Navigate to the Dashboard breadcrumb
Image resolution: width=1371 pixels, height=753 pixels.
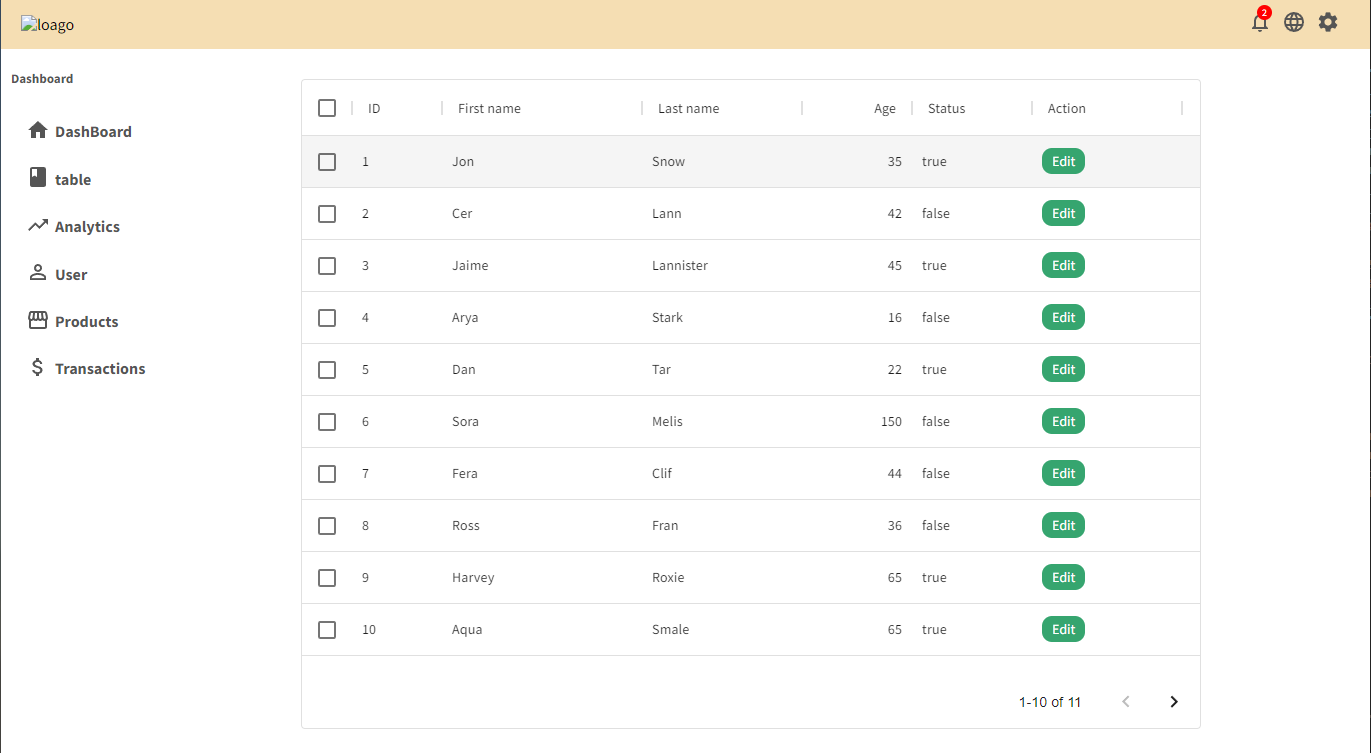tap(42, 78)
